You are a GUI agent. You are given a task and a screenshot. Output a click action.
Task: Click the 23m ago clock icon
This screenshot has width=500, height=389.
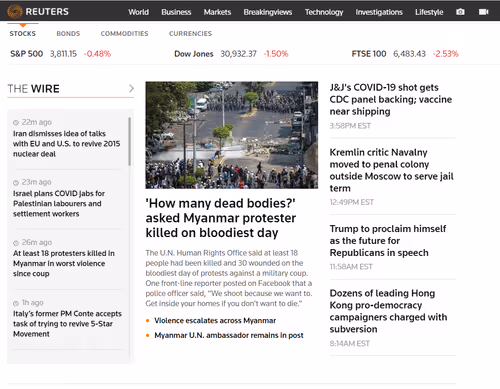click(x=16, y=183)
